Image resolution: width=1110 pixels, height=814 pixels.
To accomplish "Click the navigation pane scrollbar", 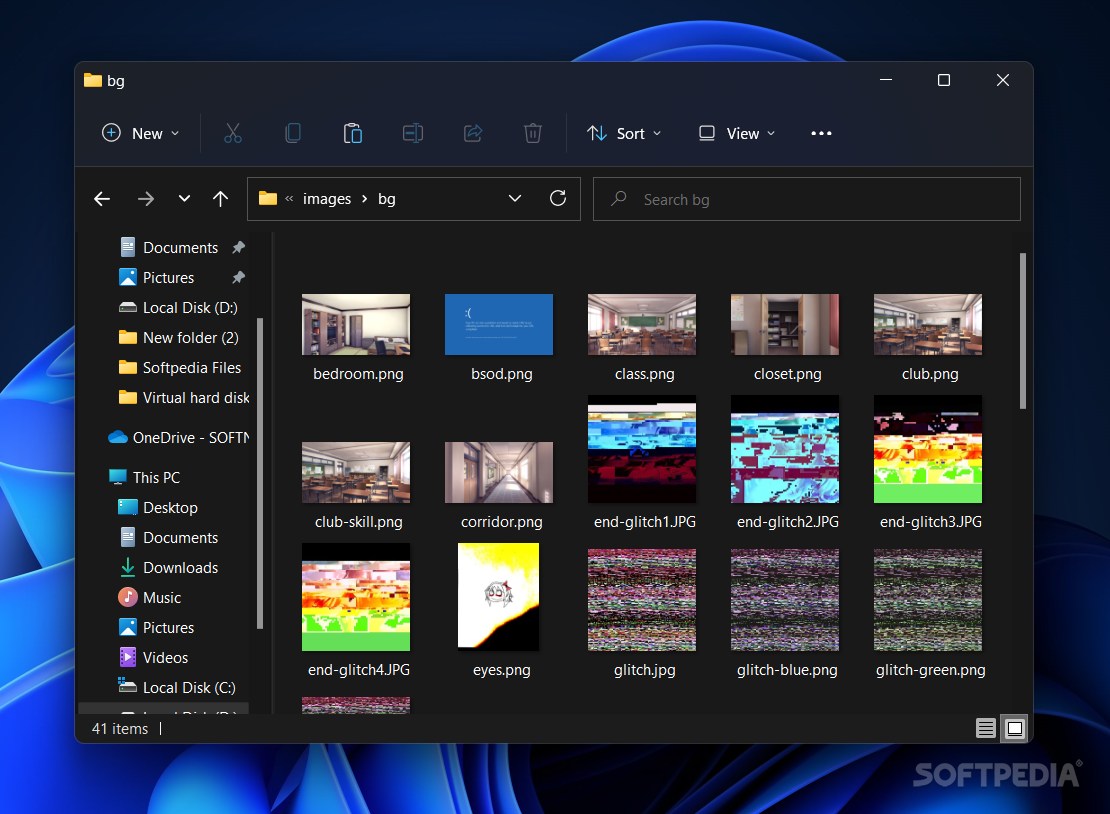I will pos(260,473).
